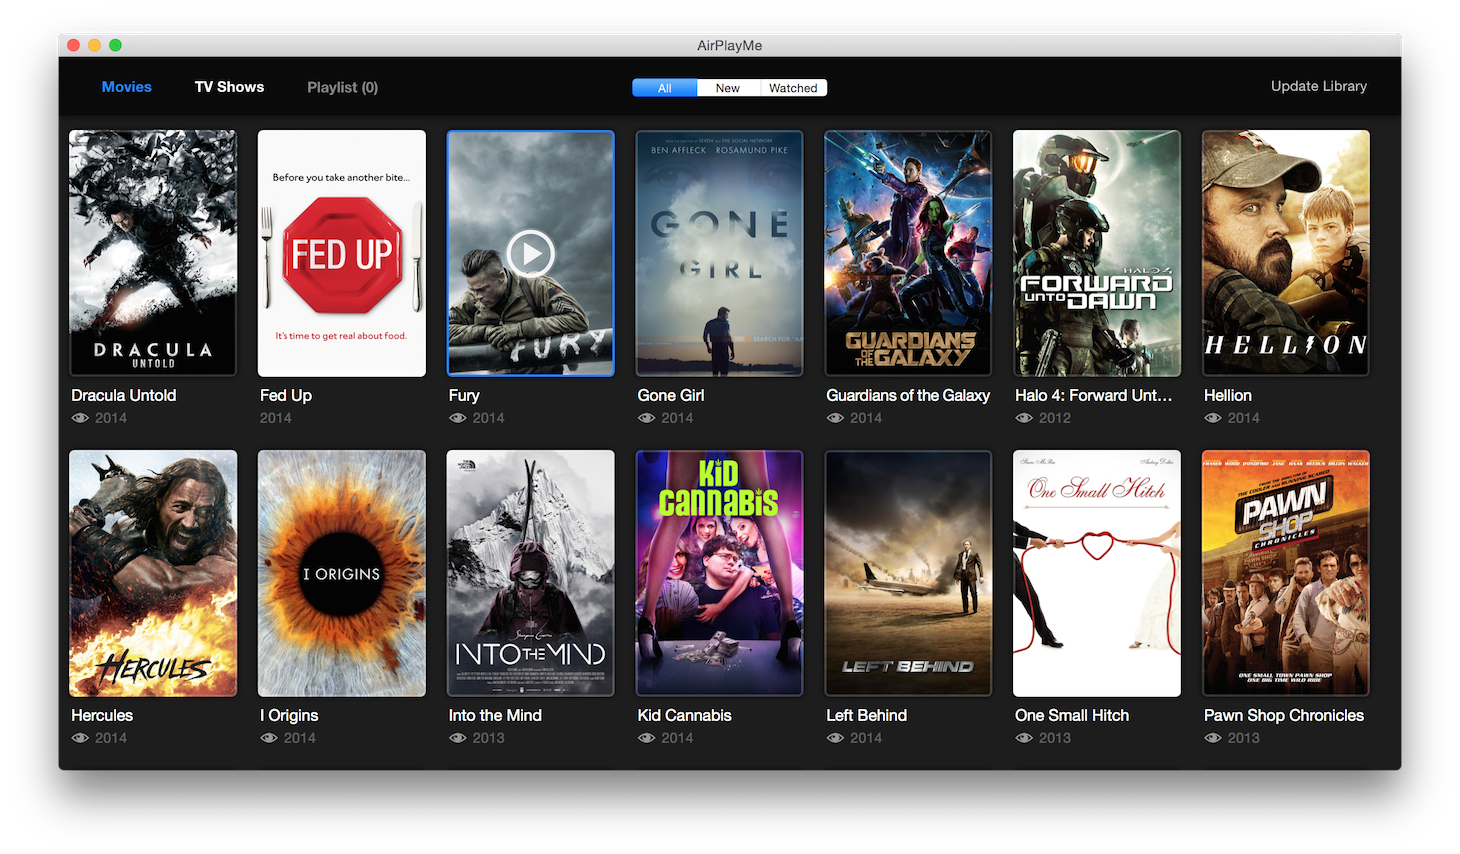Click the Gone Girl title text
The image size is (1460, 854).
click(671, 395)
